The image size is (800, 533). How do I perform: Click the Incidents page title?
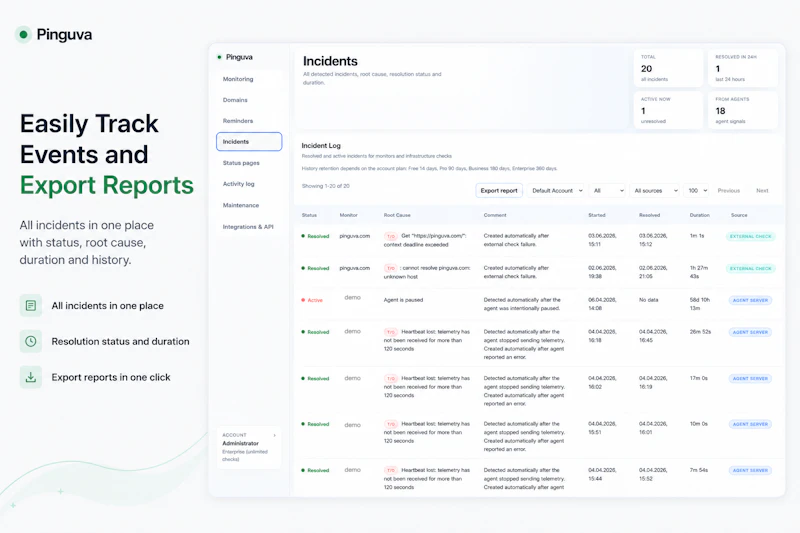(330, 61)
